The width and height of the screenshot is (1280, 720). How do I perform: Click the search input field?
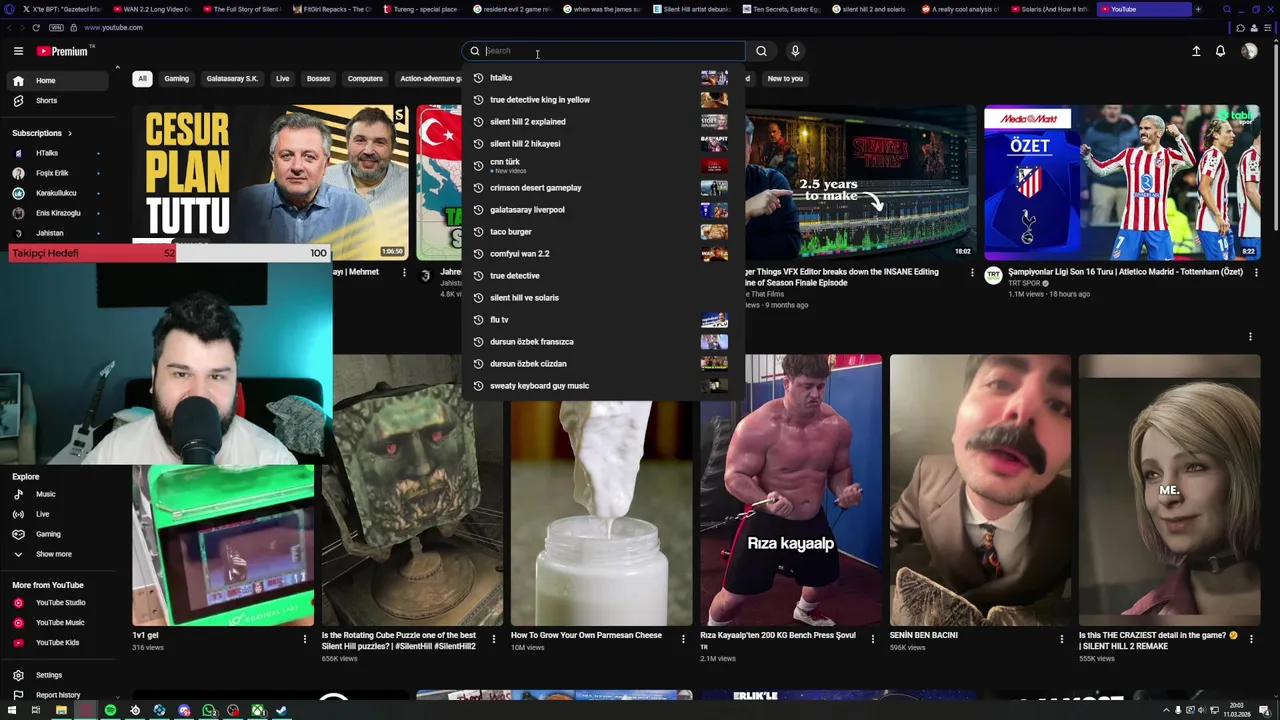click(612, 51)
